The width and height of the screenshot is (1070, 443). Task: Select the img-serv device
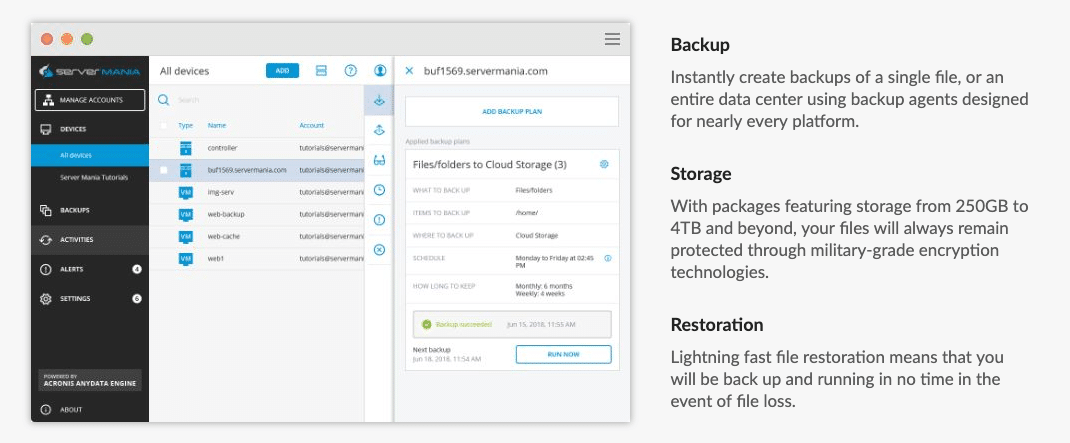257,192
